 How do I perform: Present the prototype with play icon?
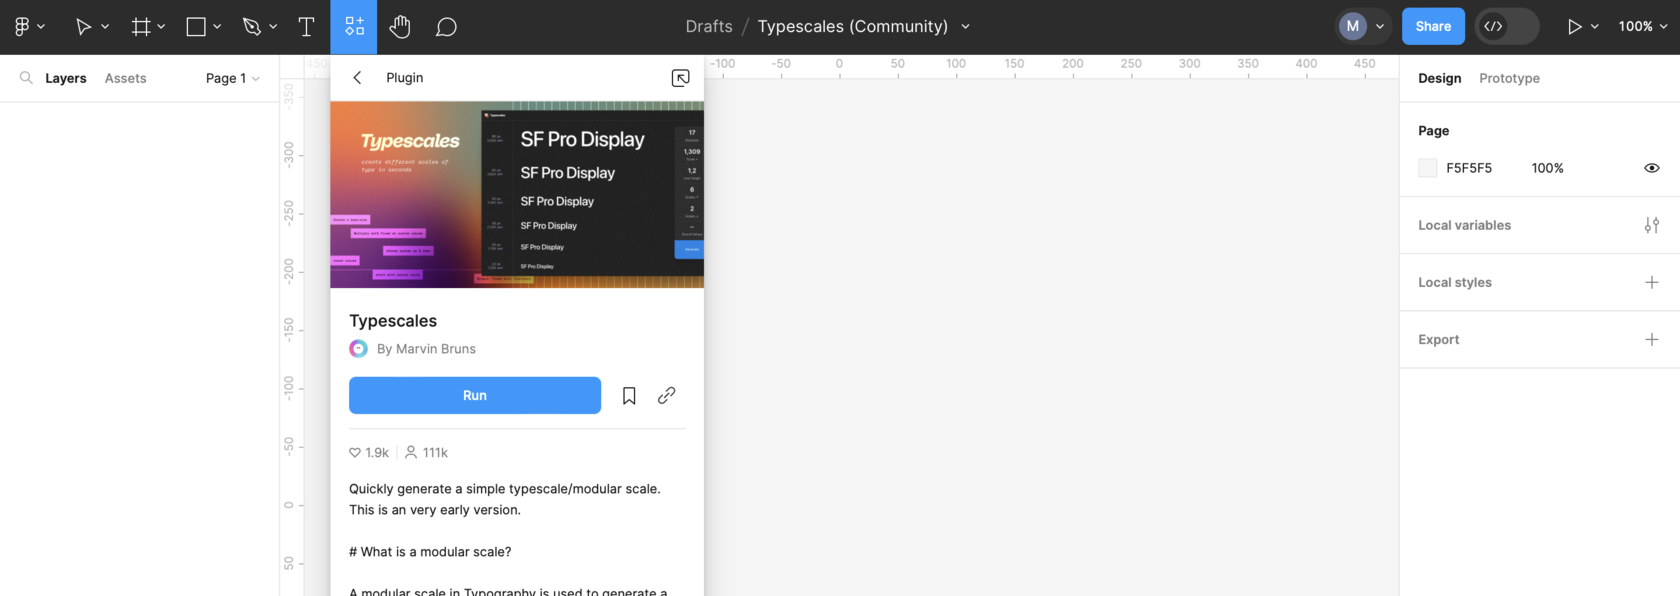[1574, 27]
